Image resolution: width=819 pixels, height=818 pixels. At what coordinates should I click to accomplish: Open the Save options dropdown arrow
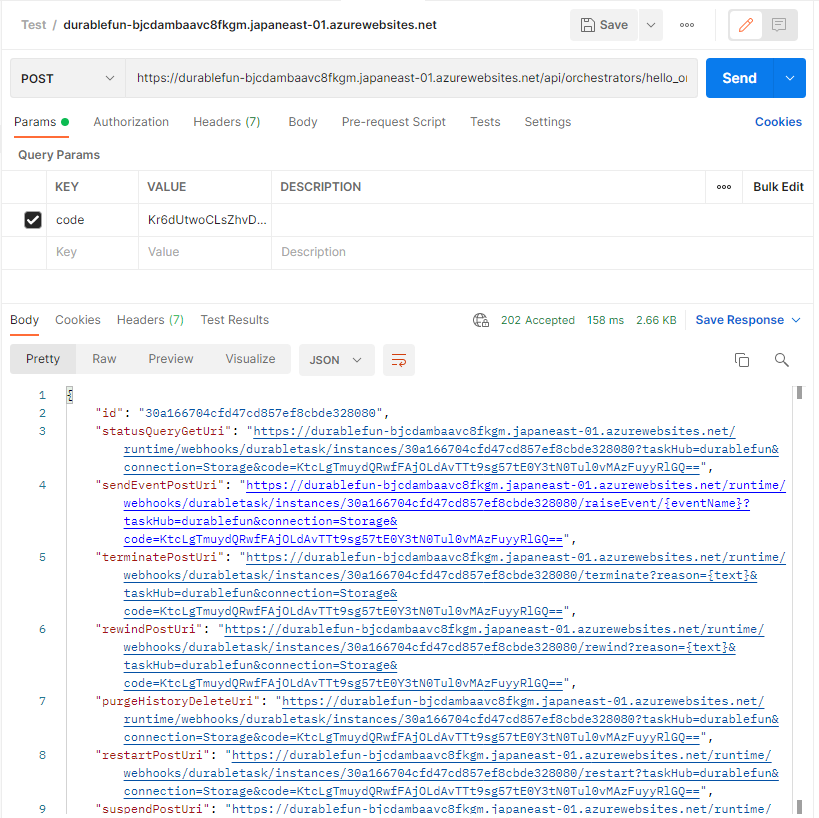pos(651,25)
